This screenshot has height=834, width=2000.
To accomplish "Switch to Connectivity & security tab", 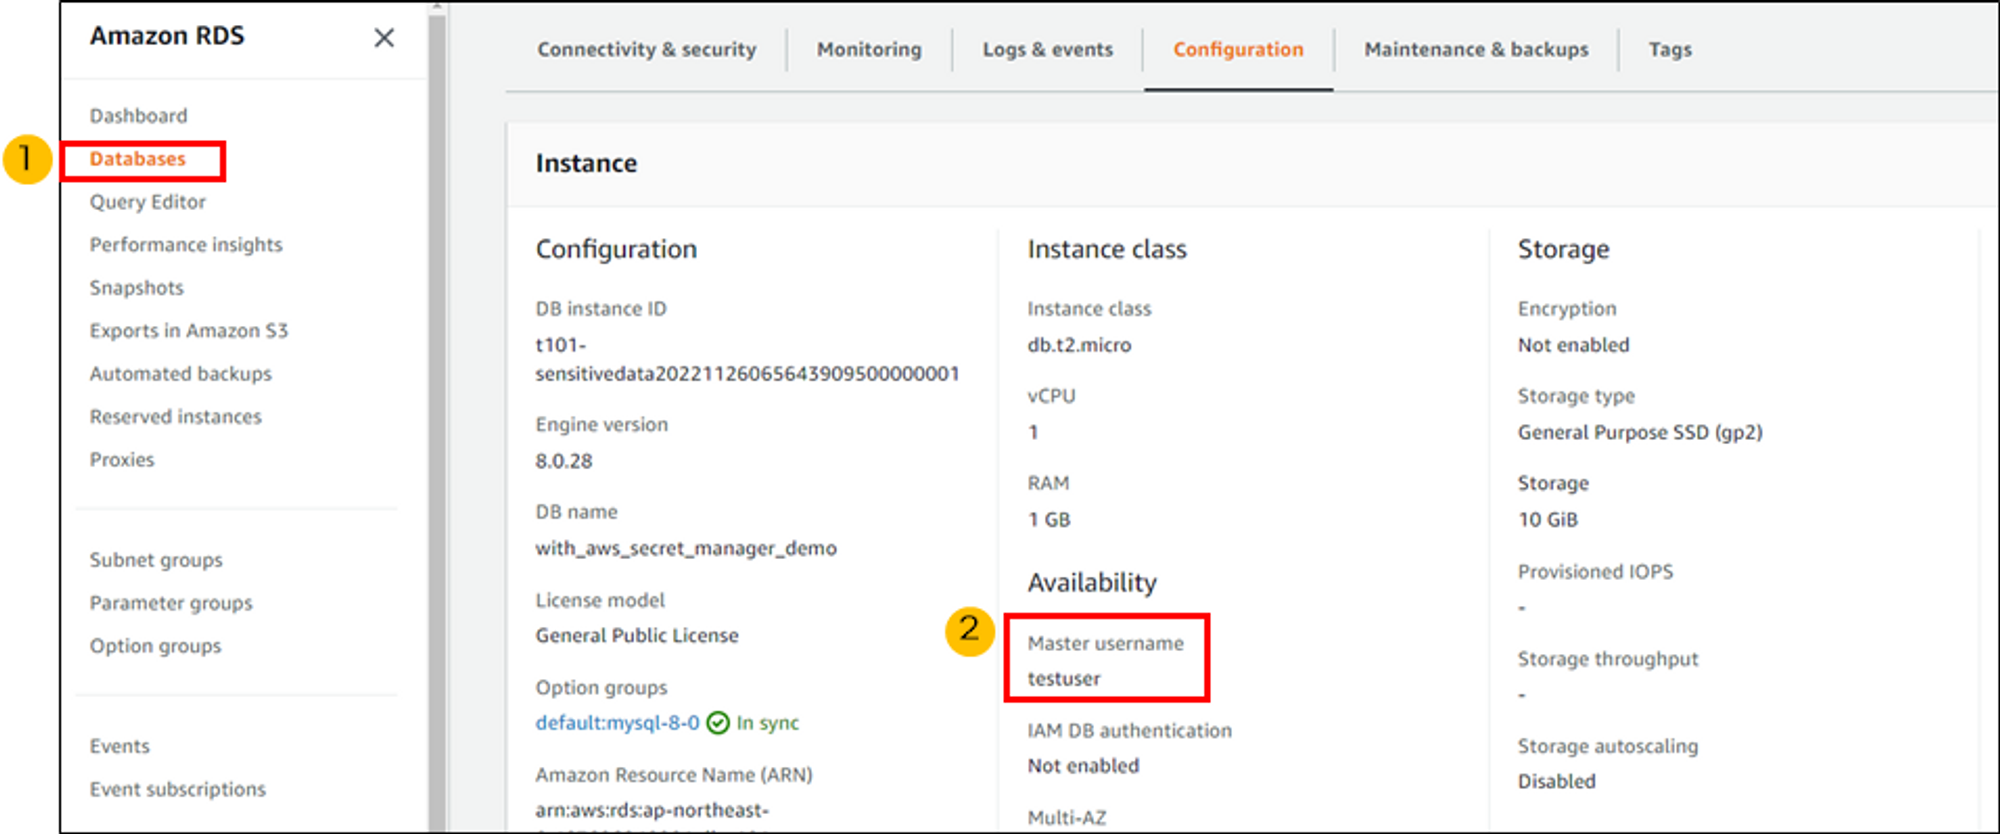I will (647, 49).
